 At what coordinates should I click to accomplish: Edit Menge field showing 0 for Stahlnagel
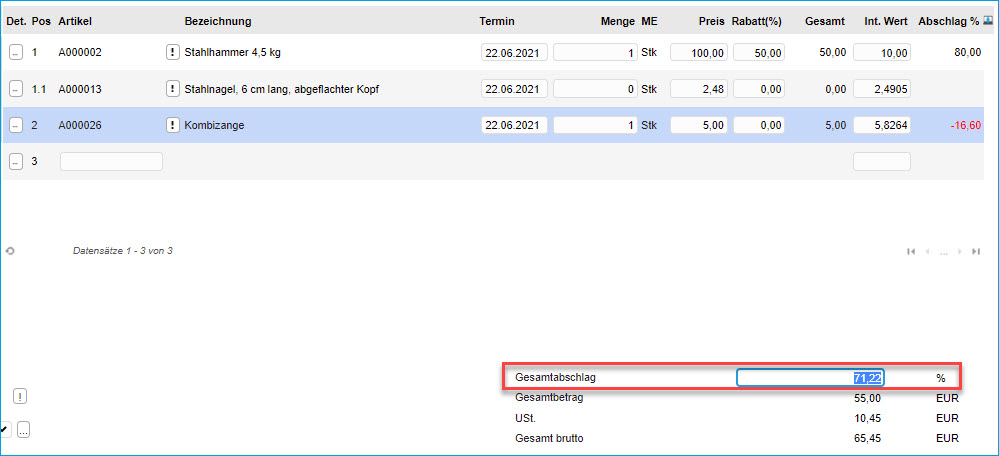click(x=595, y=90)
